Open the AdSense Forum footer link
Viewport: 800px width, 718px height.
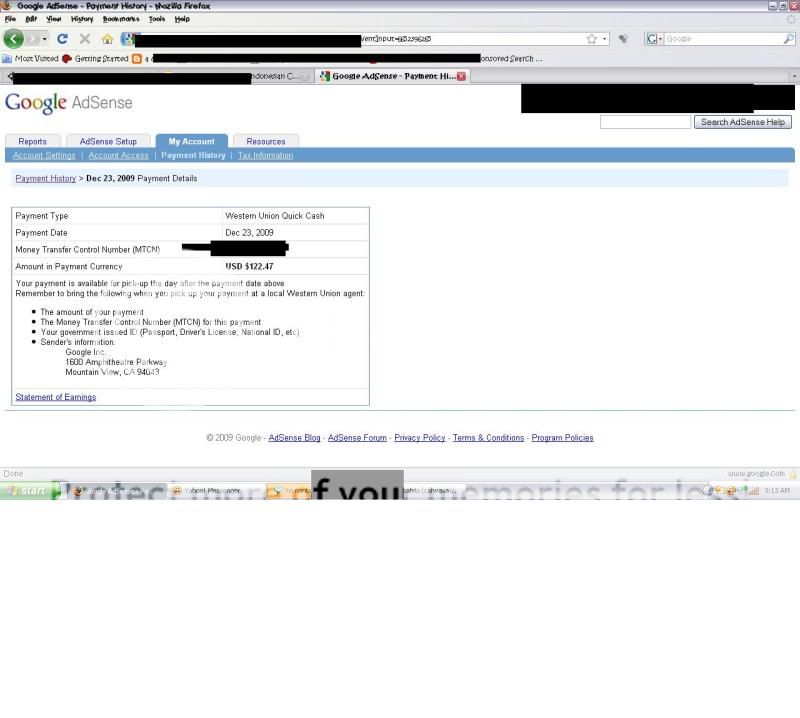(x=357, y=438)
